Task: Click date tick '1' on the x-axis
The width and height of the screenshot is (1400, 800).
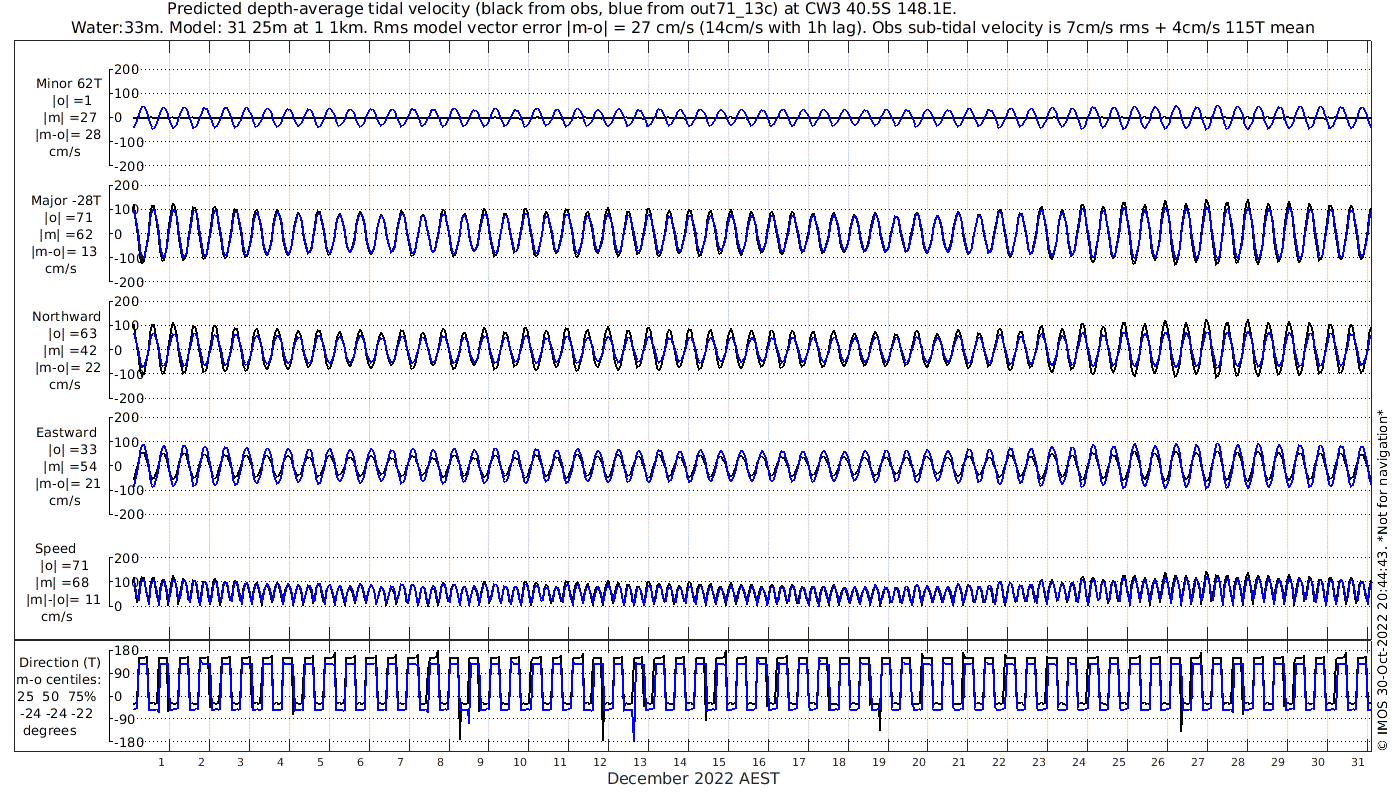Action: [x=161, y=762]
